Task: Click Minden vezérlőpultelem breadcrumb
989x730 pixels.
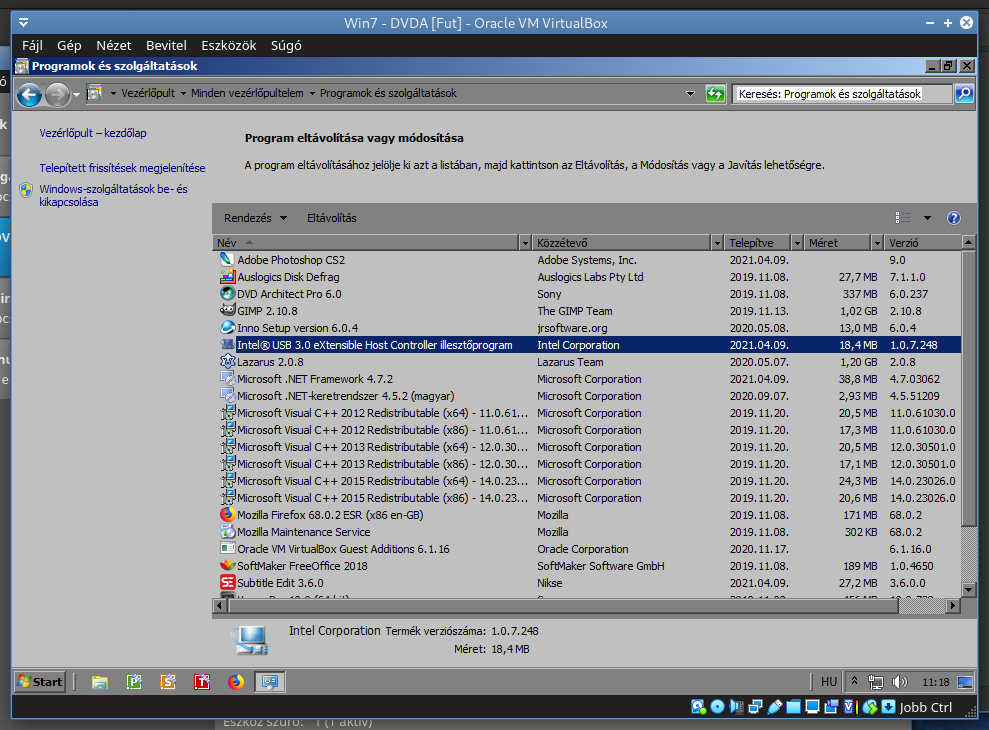Action: point(247,93)
